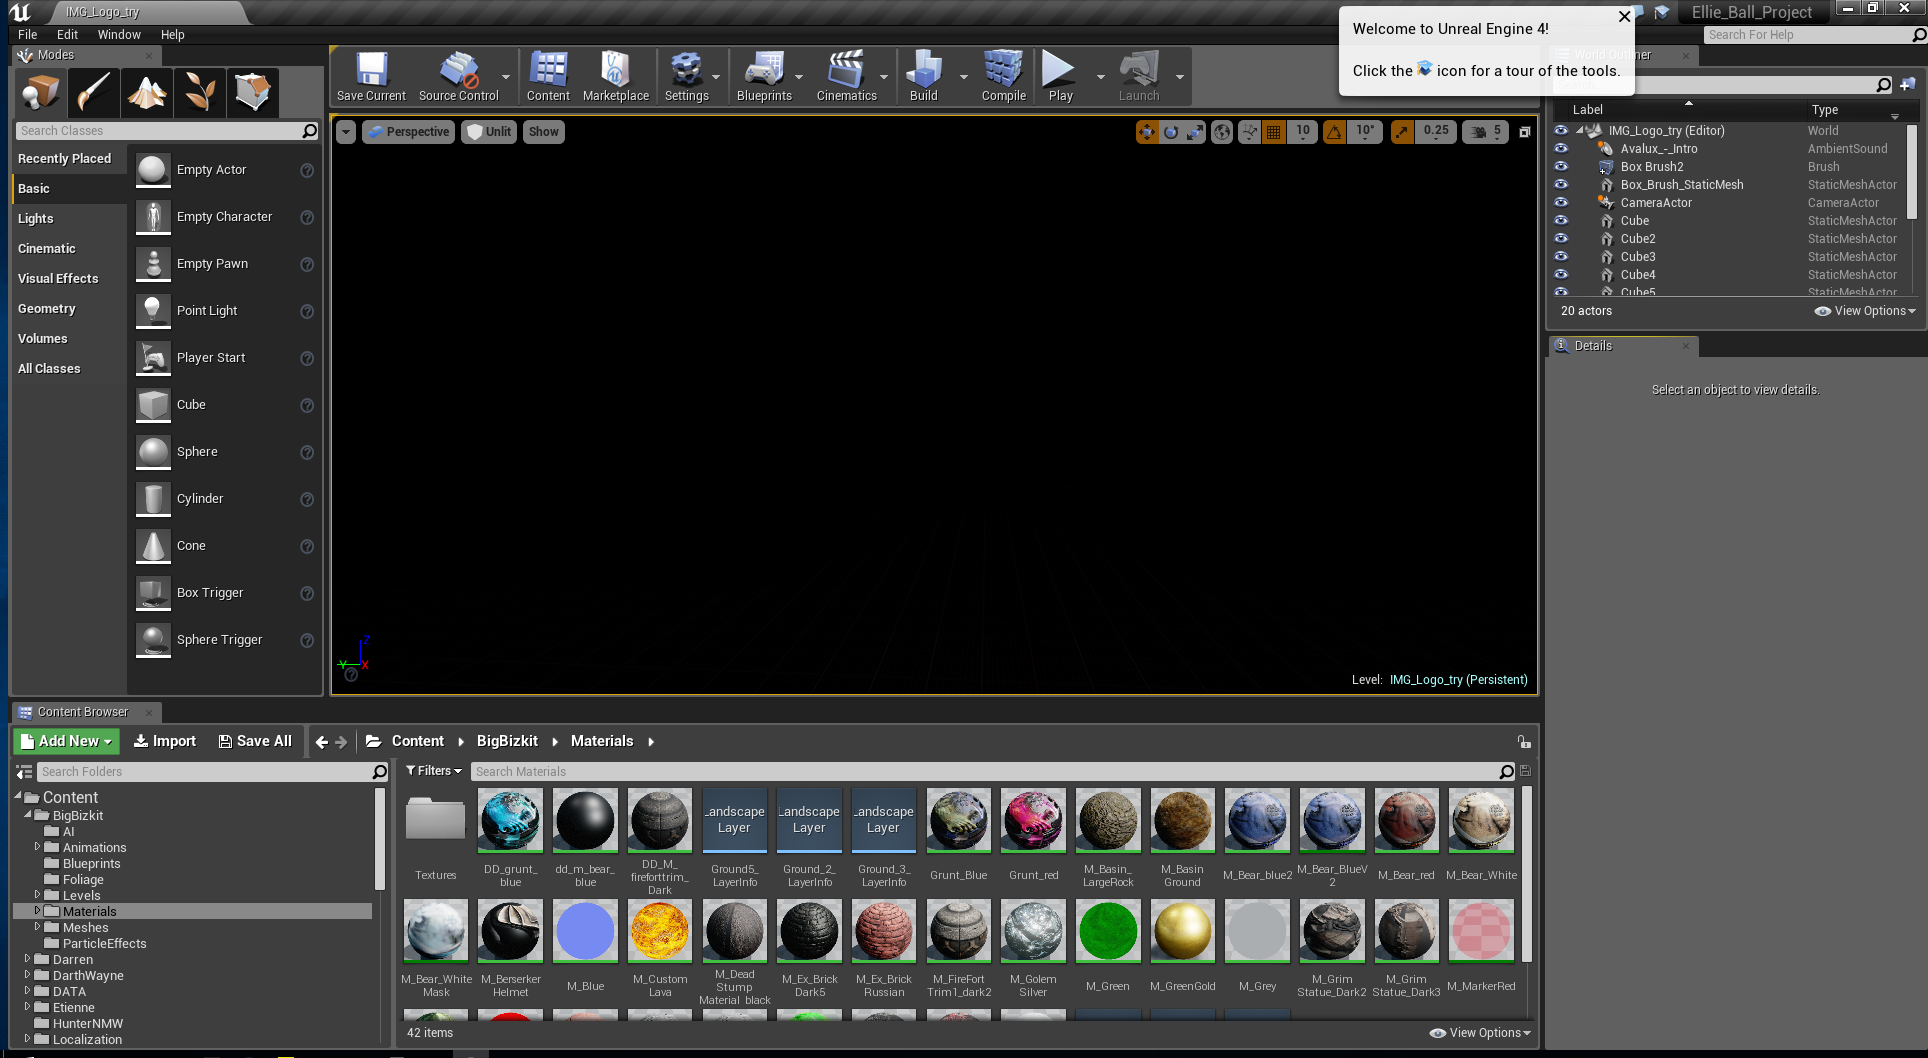Select the translate gizmo tool in viewport
The width and height of the screenshot is (1928, 1058).
1147,132
